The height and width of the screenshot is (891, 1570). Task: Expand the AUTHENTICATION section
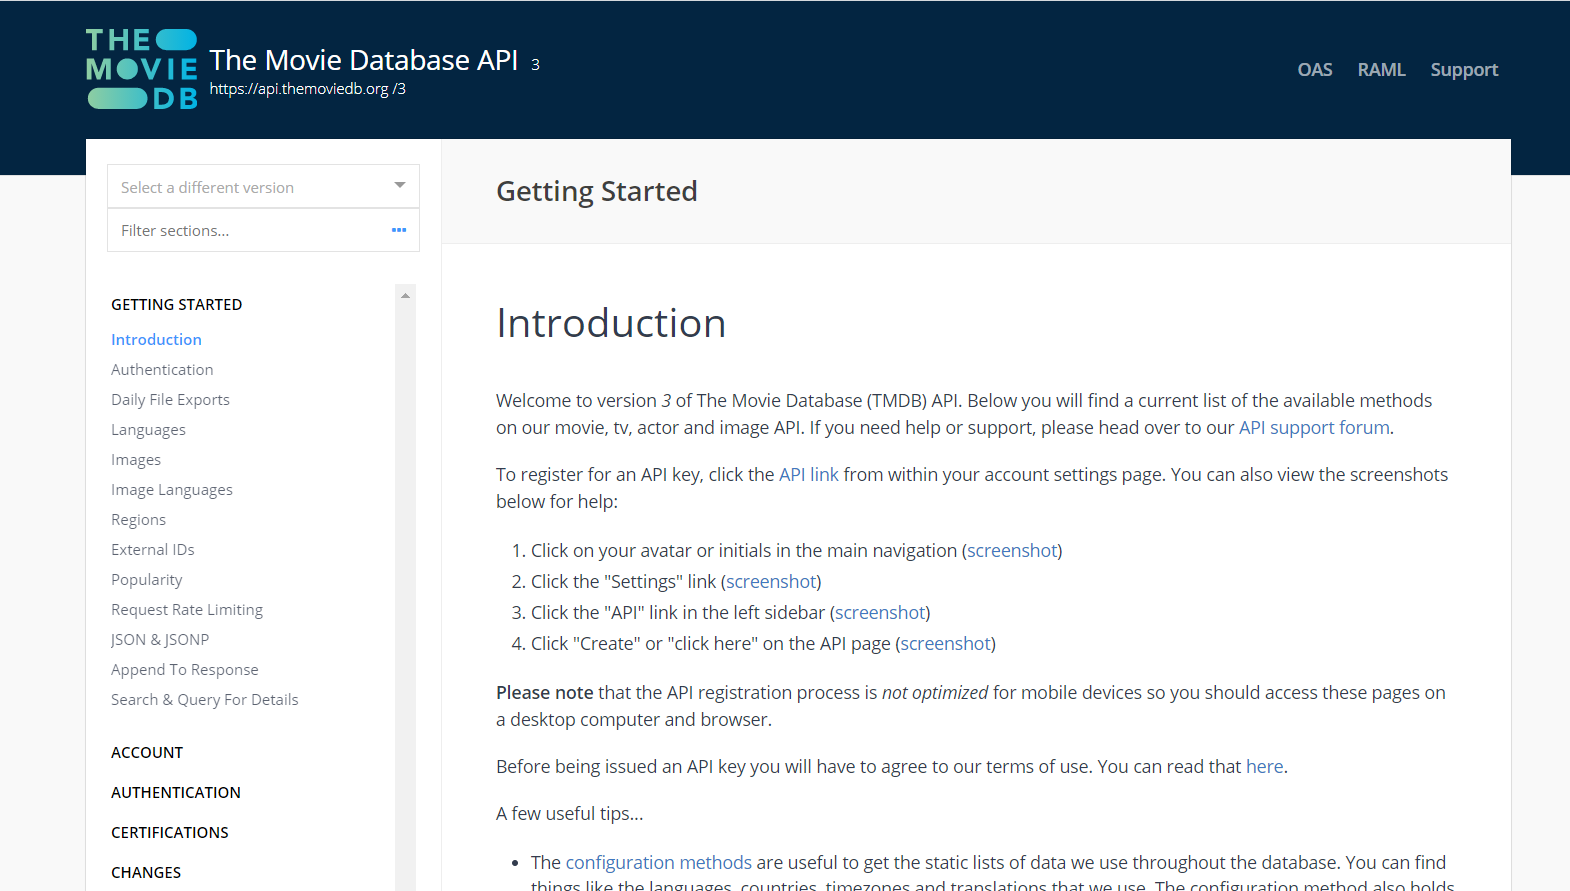[x=176, y=792]
